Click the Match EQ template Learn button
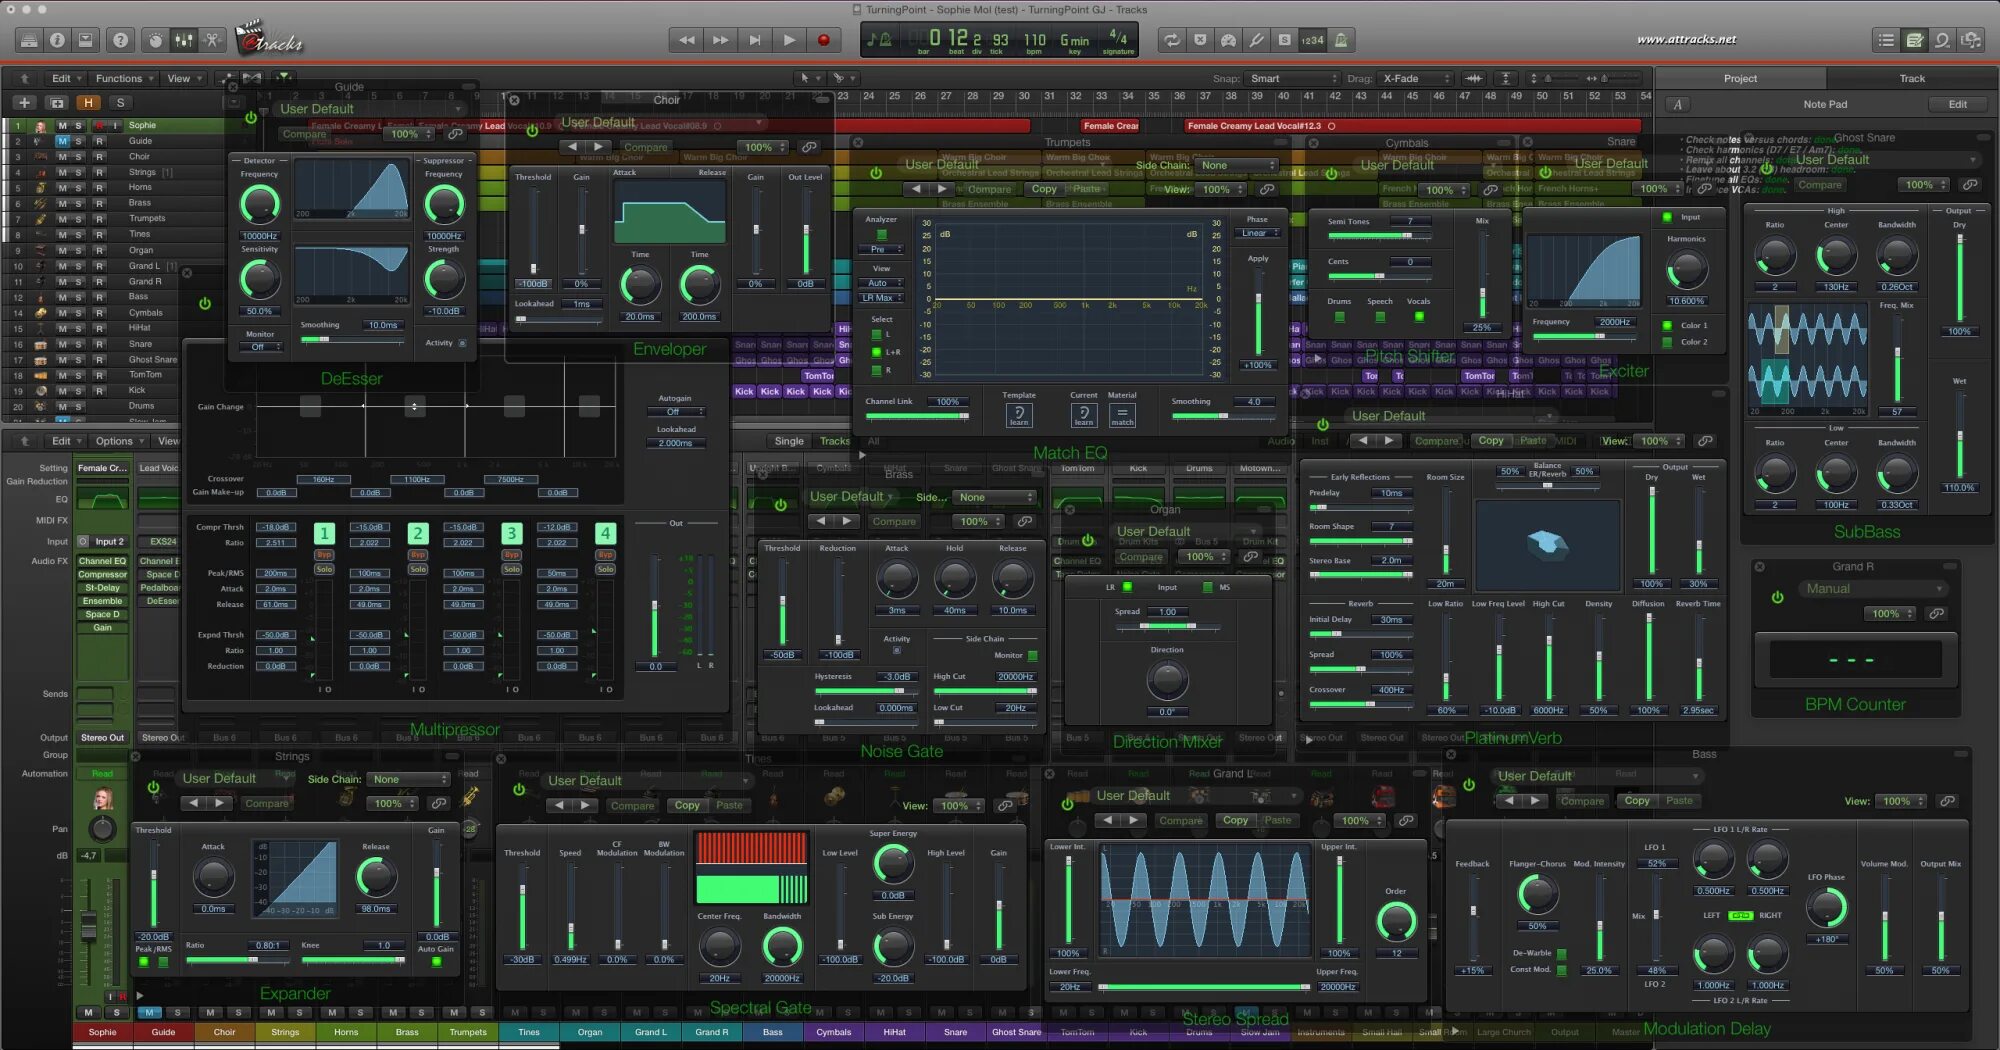 tap(1019, 415)
